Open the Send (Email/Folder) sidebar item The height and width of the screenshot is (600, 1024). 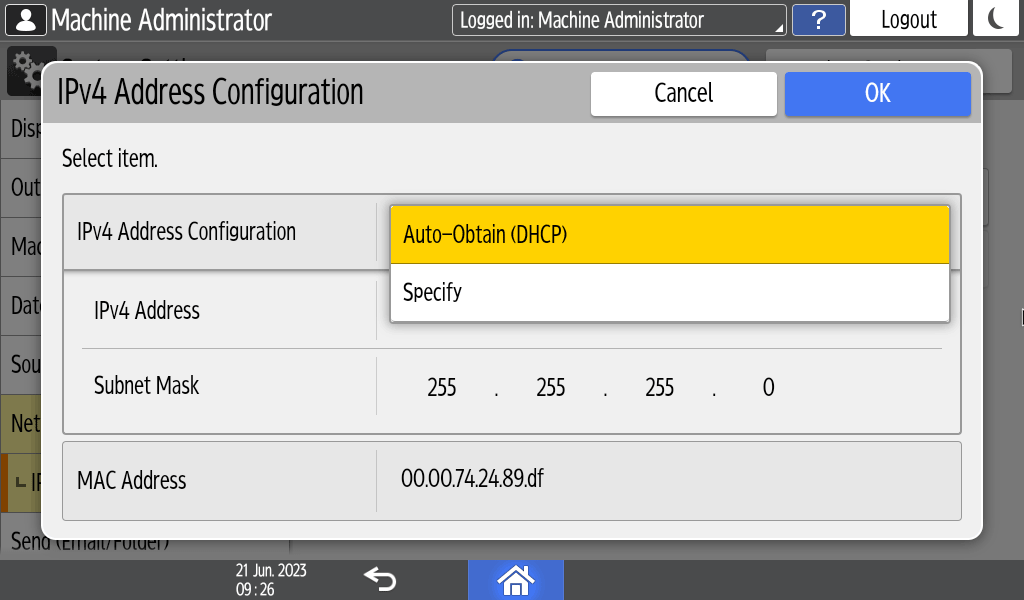click(x=90, y=544)
